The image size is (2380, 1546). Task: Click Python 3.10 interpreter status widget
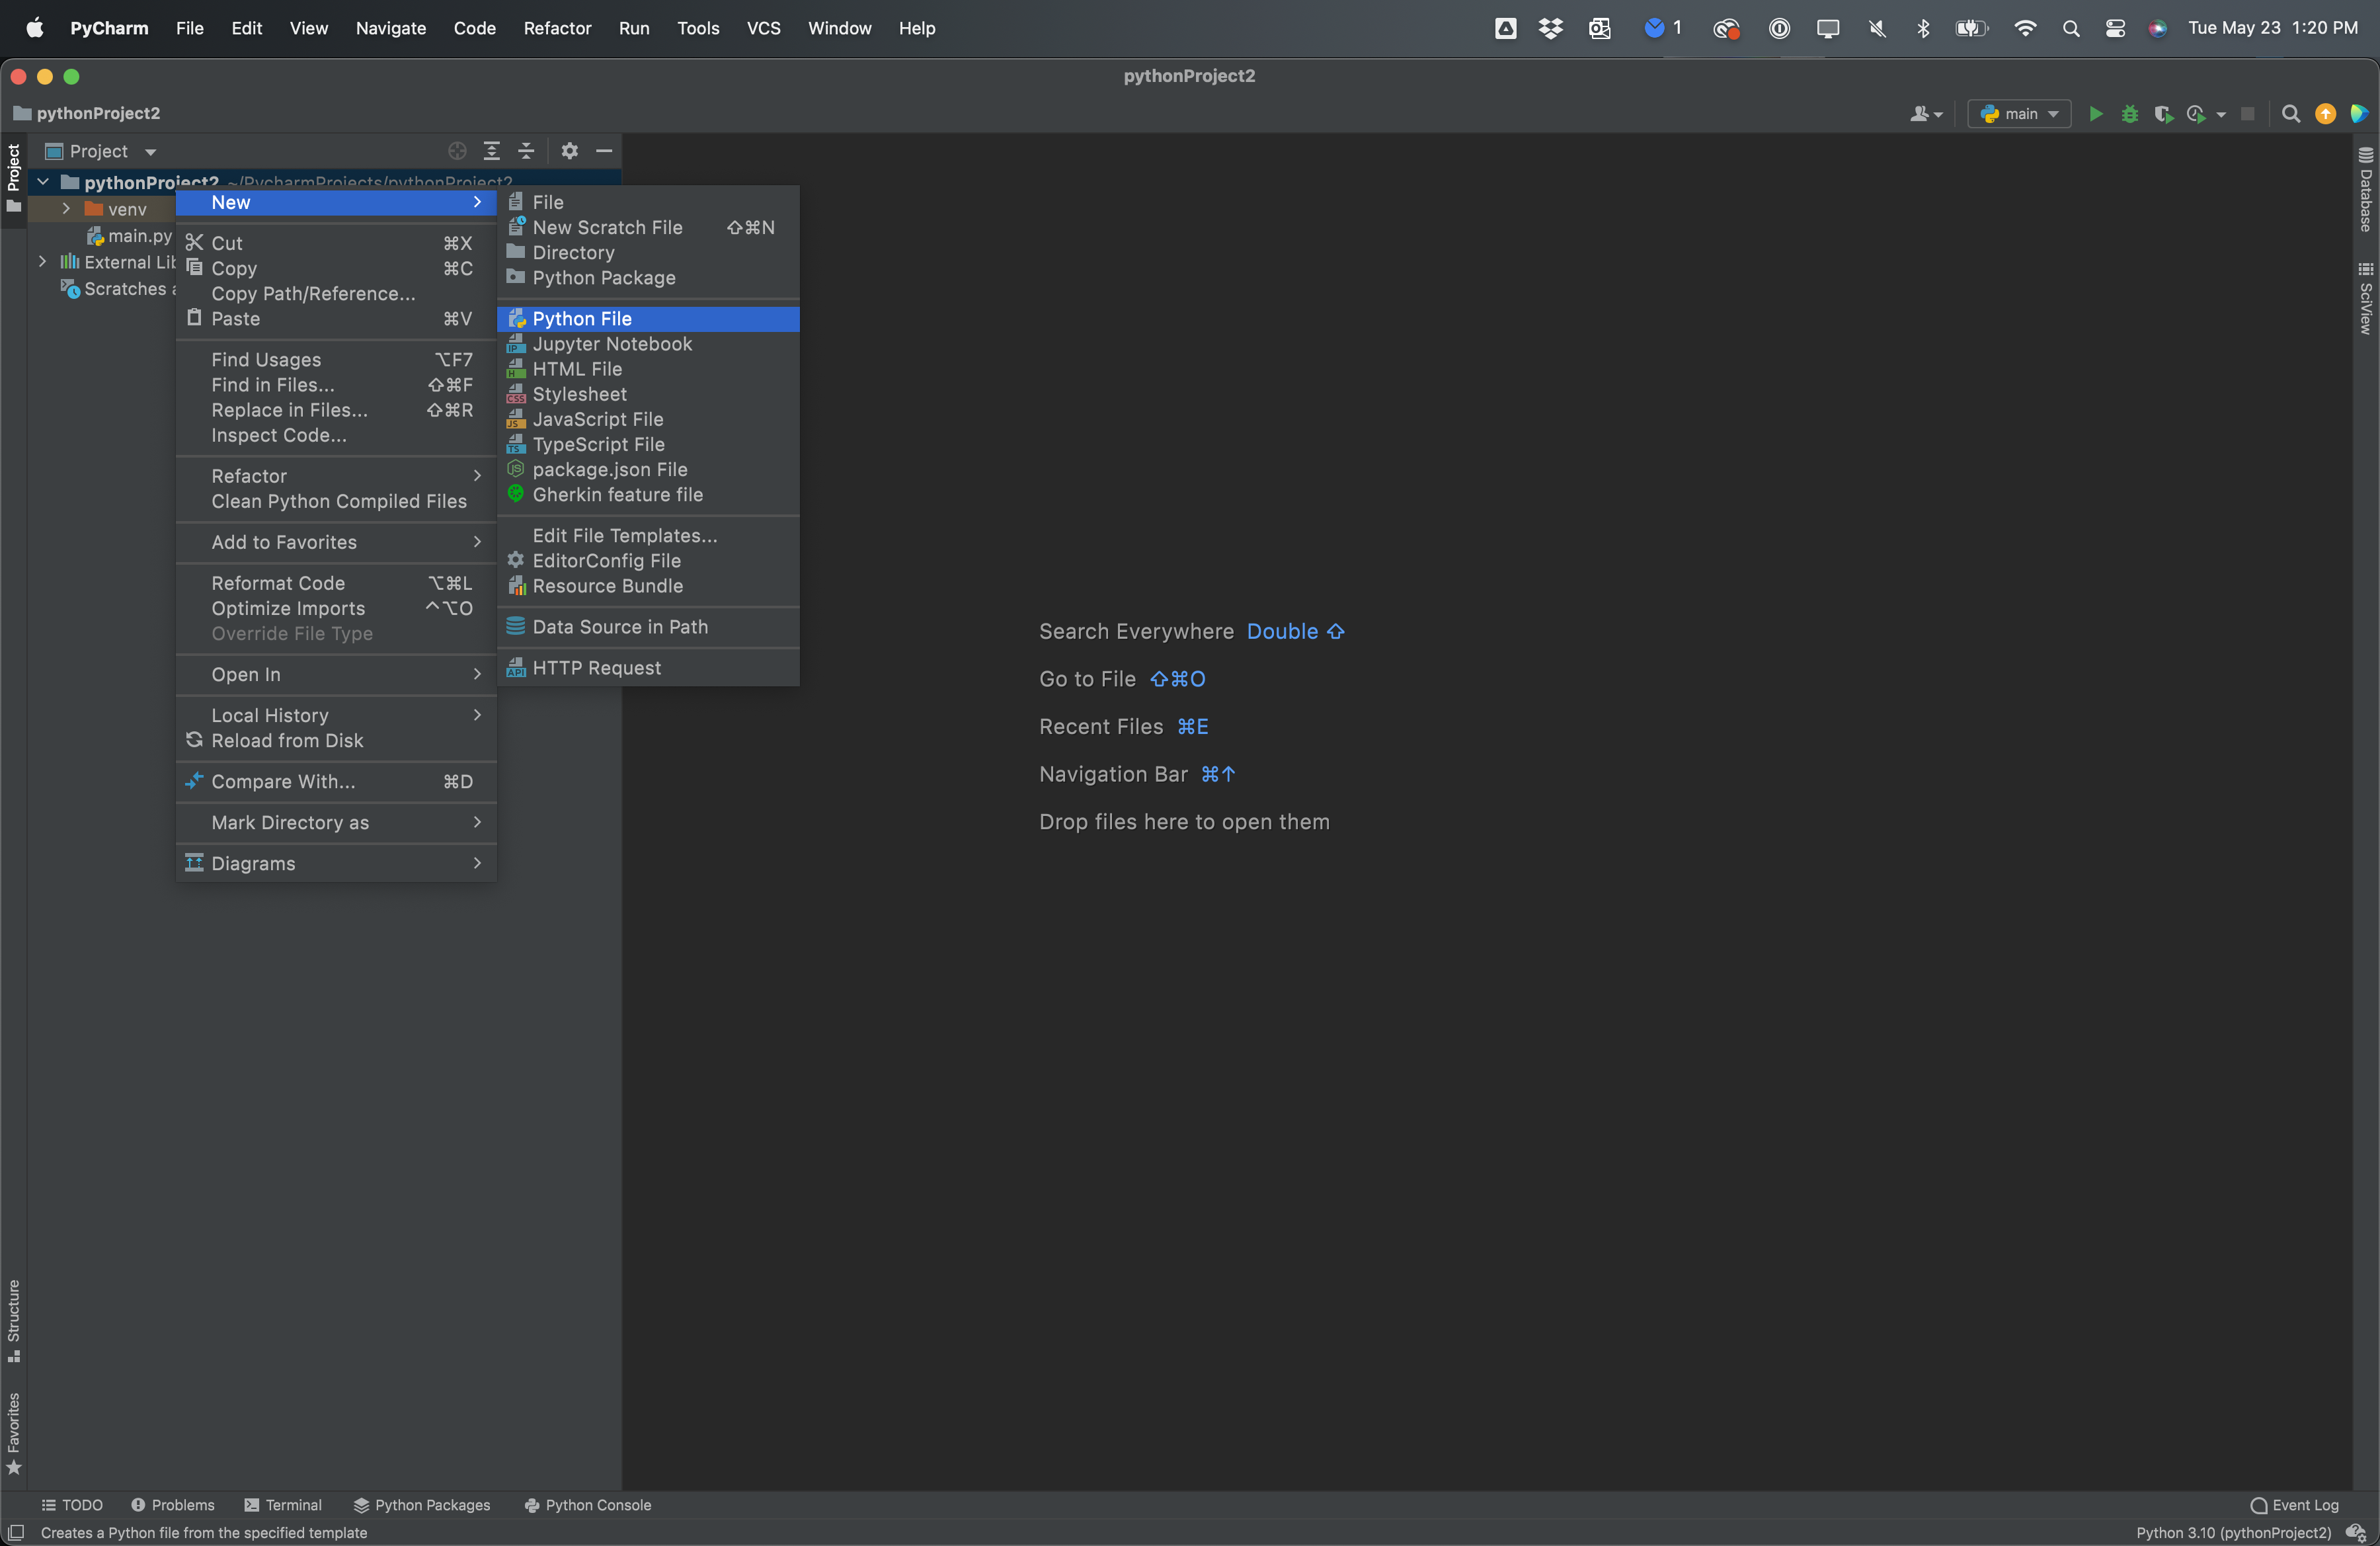[x=2233, y=1533]
